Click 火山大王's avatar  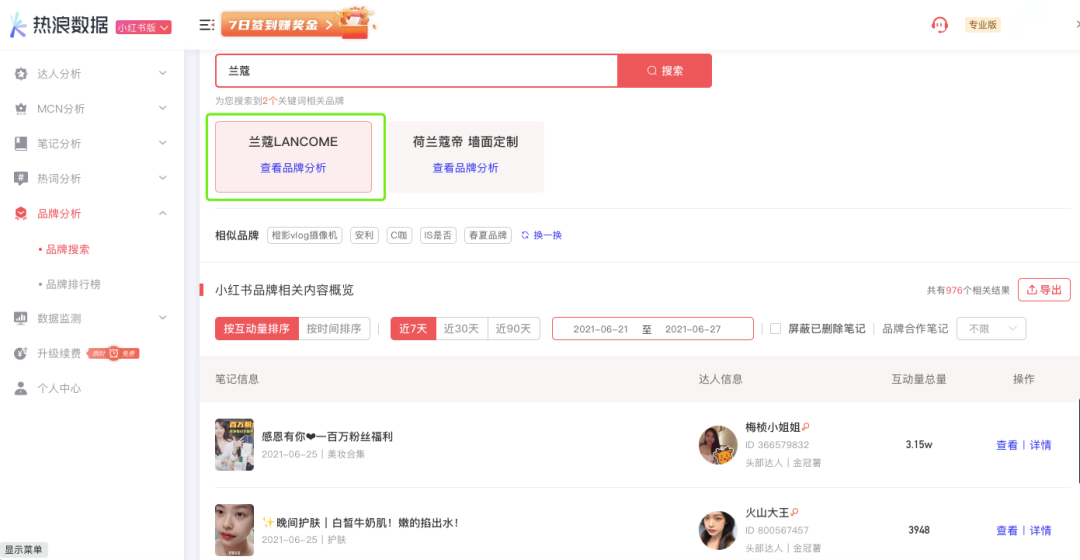(x=717, y=530)
